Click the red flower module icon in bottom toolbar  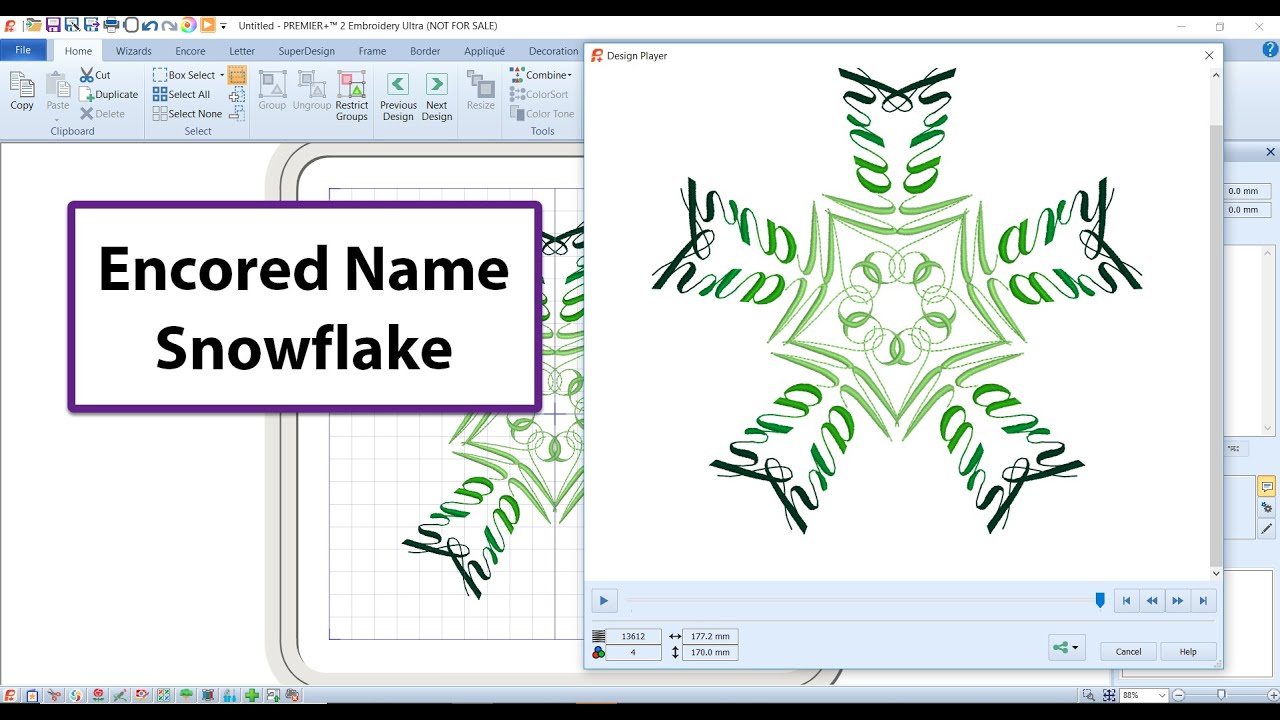(98, 695)
